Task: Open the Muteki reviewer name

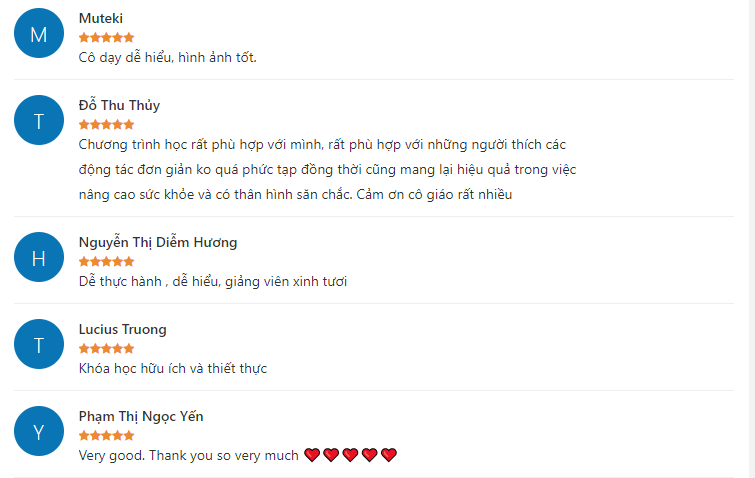Action: pos(101,18)
